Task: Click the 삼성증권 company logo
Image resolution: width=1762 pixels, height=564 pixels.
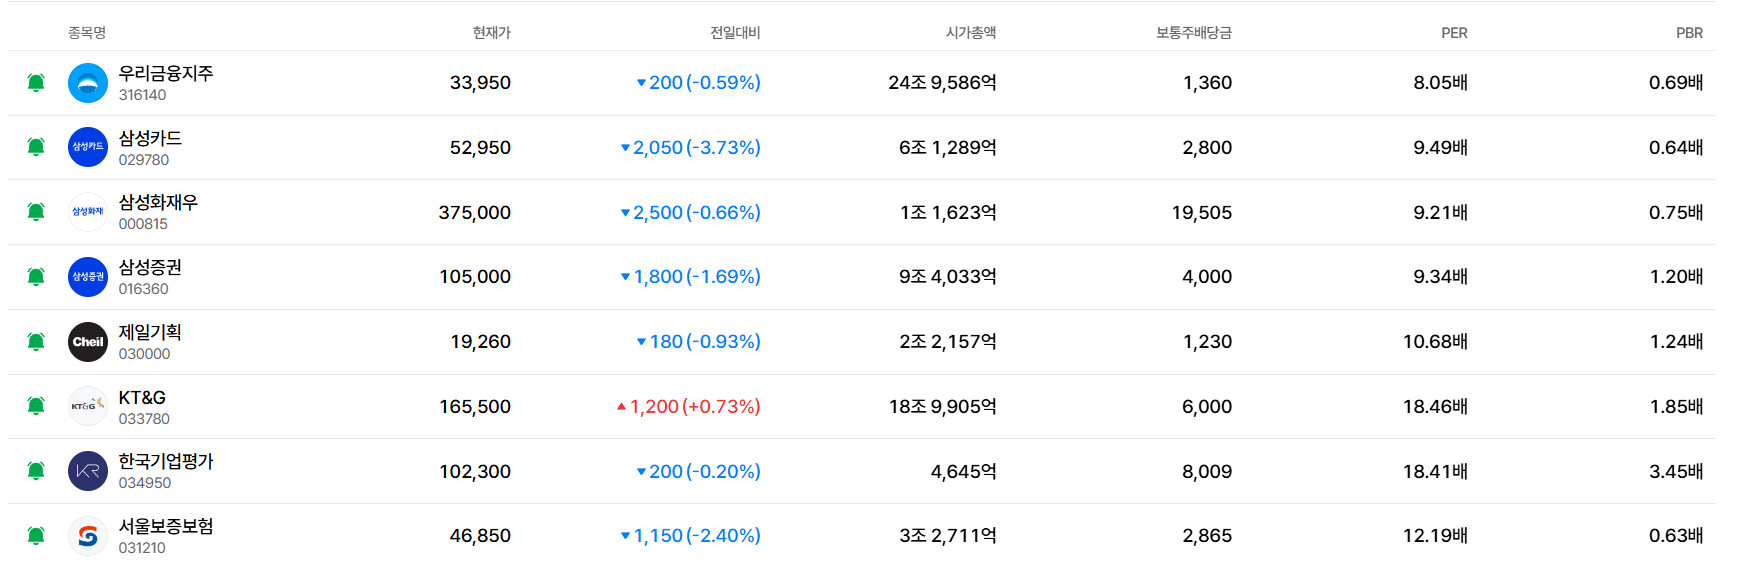Action: (88, 277)
